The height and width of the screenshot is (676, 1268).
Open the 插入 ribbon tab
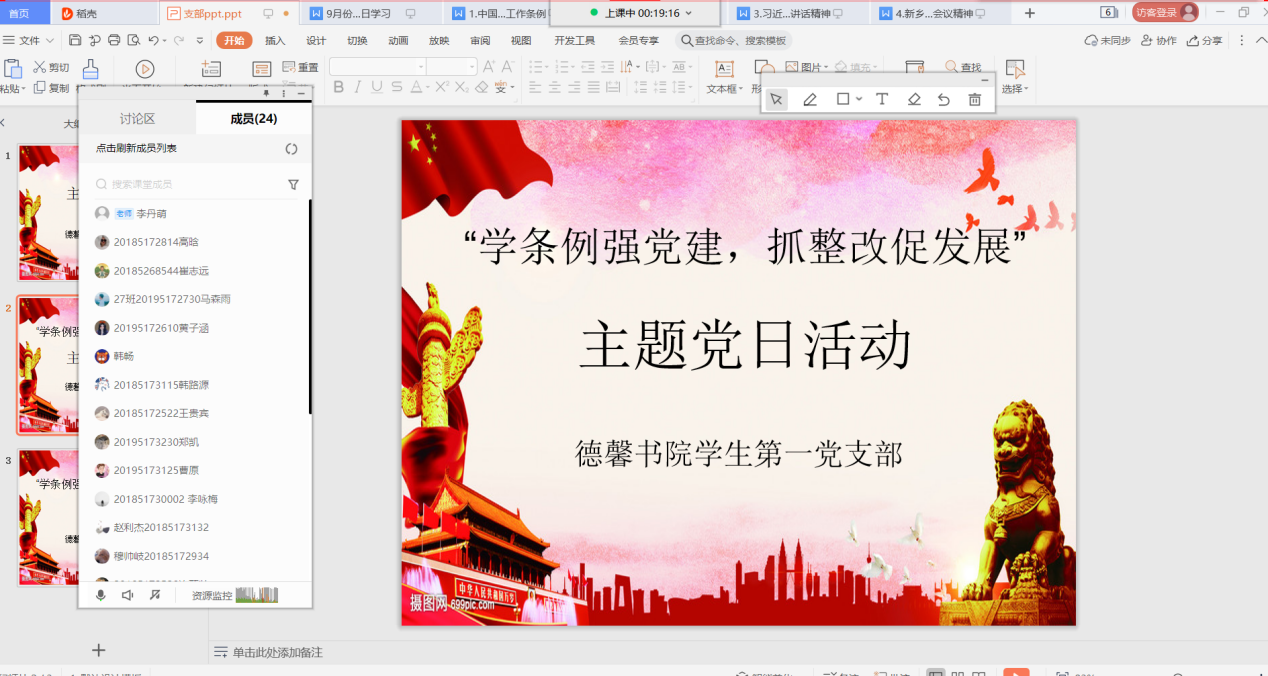(275, 41)
